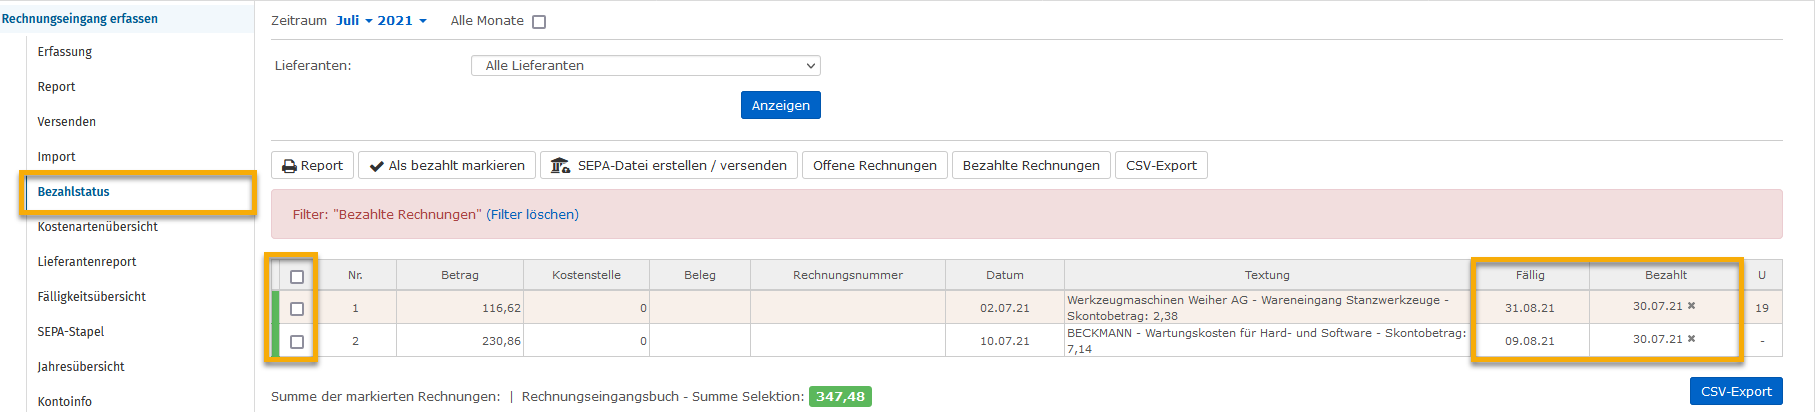Open Kontoinfo in the sidebar

[65, 401]
